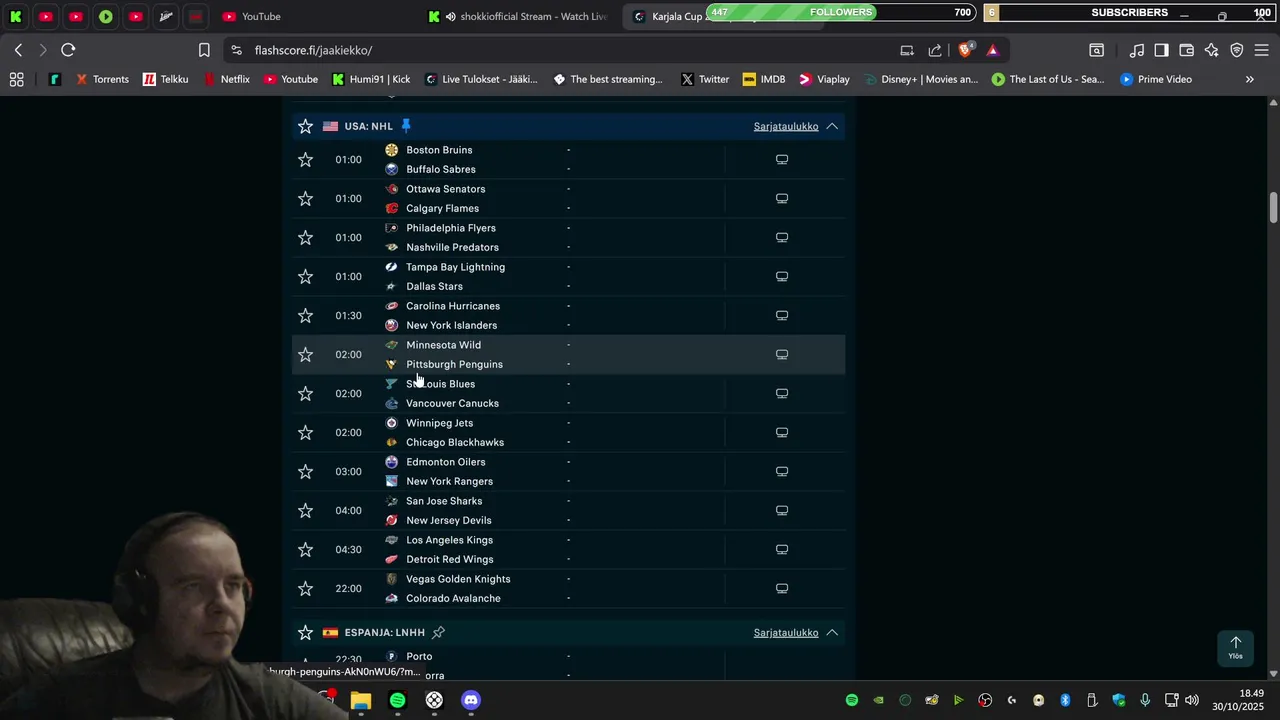The height and width of the screenshot is (720, 1280).
Task: Reload the flashscore page
Action: 68,50
